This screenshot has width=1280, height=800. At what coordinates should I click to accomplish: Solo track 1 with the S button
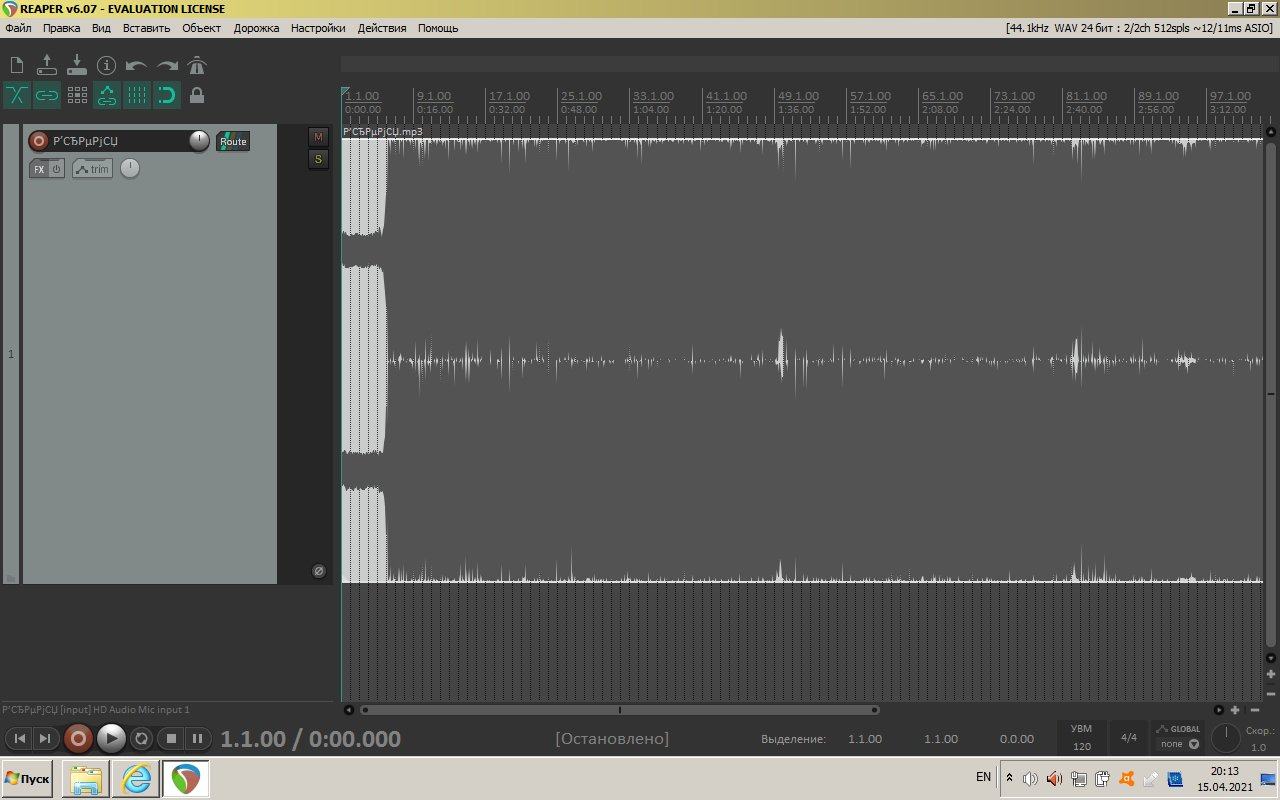[318, 159]
